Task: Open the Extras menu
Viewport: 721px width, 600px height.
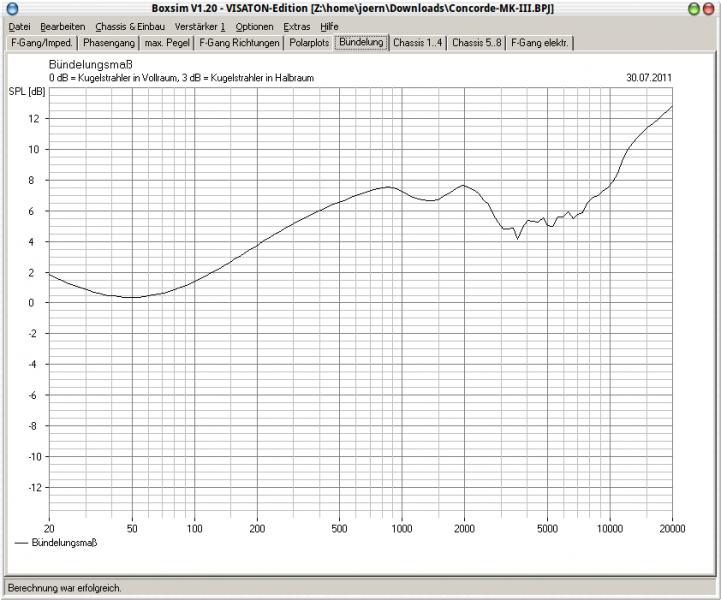Action: point(297,27)
